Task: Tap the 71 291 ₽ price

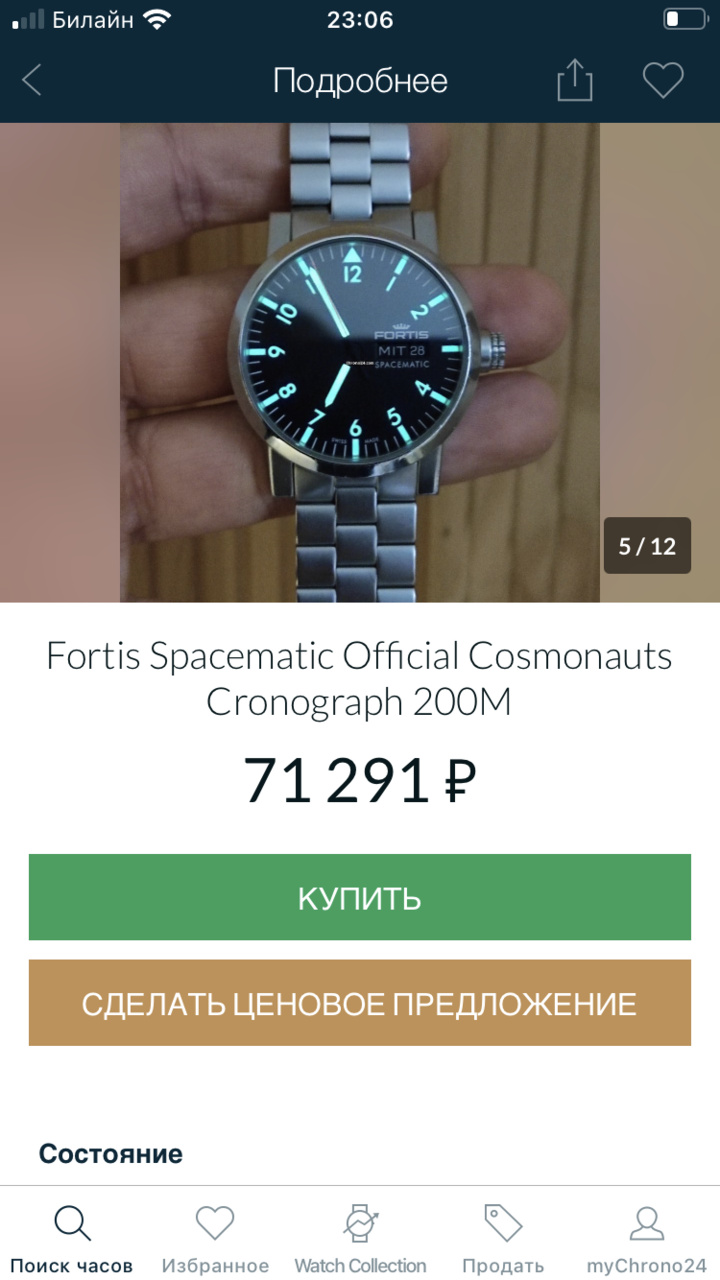Action: tap(360, 782)
